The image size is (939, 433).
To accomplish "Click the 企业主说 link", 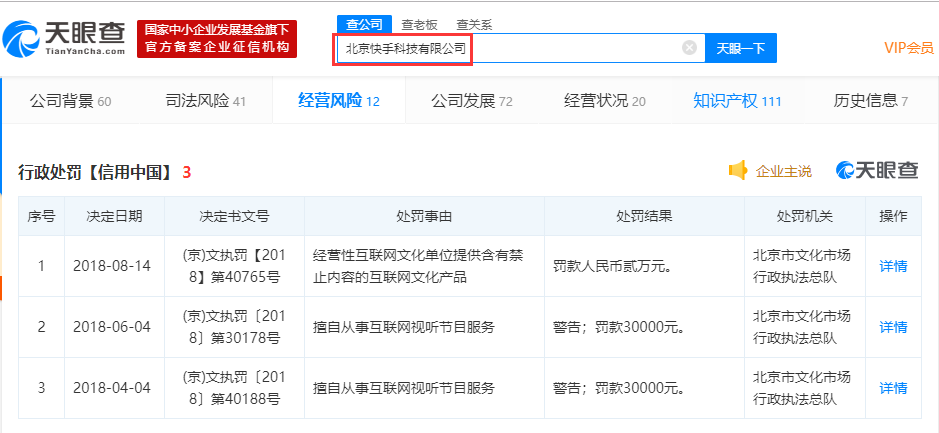I will click(784, 172).
